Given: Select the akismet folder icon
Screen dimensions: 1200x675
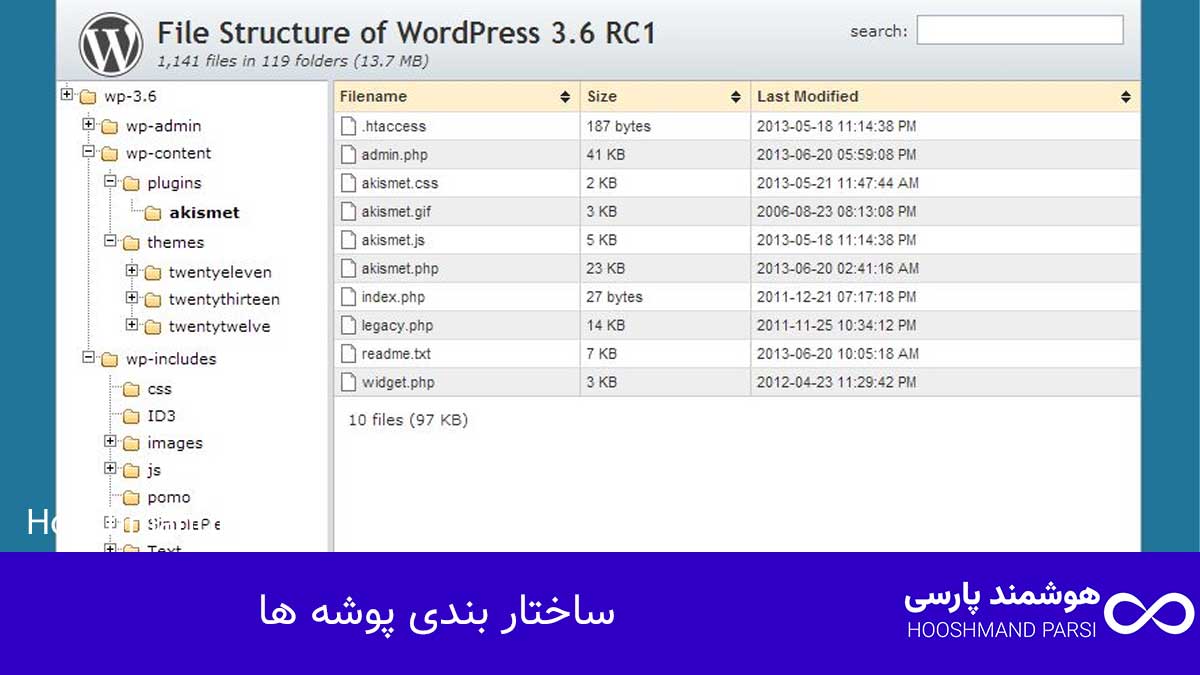Looking at the screenshot, I should pyautogui.click(x=152, y=213).
